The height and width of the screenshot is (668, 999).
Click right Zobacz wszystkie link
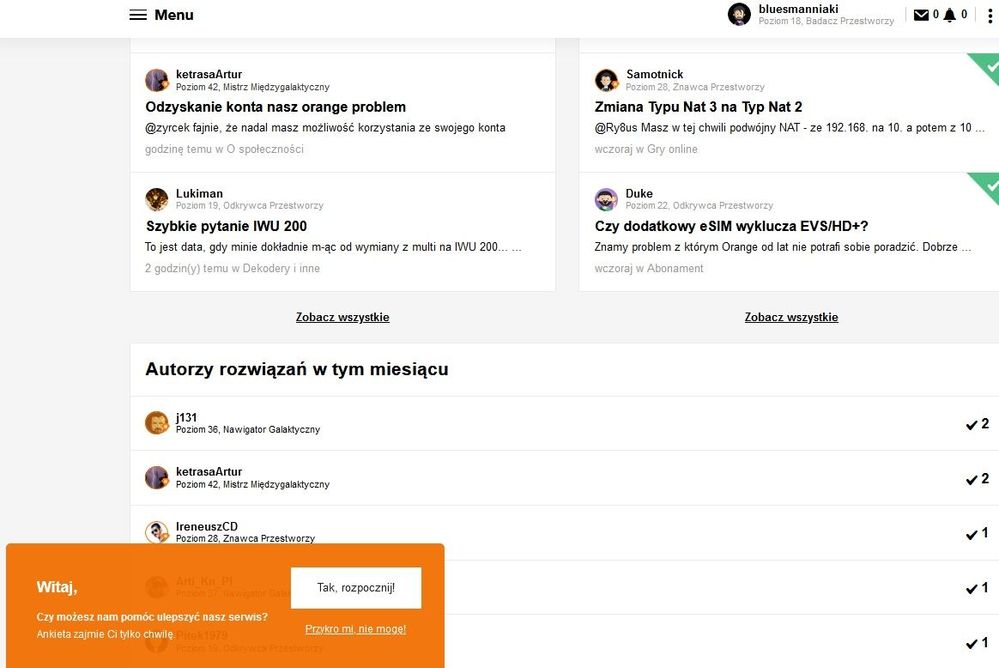click(791, 317)
